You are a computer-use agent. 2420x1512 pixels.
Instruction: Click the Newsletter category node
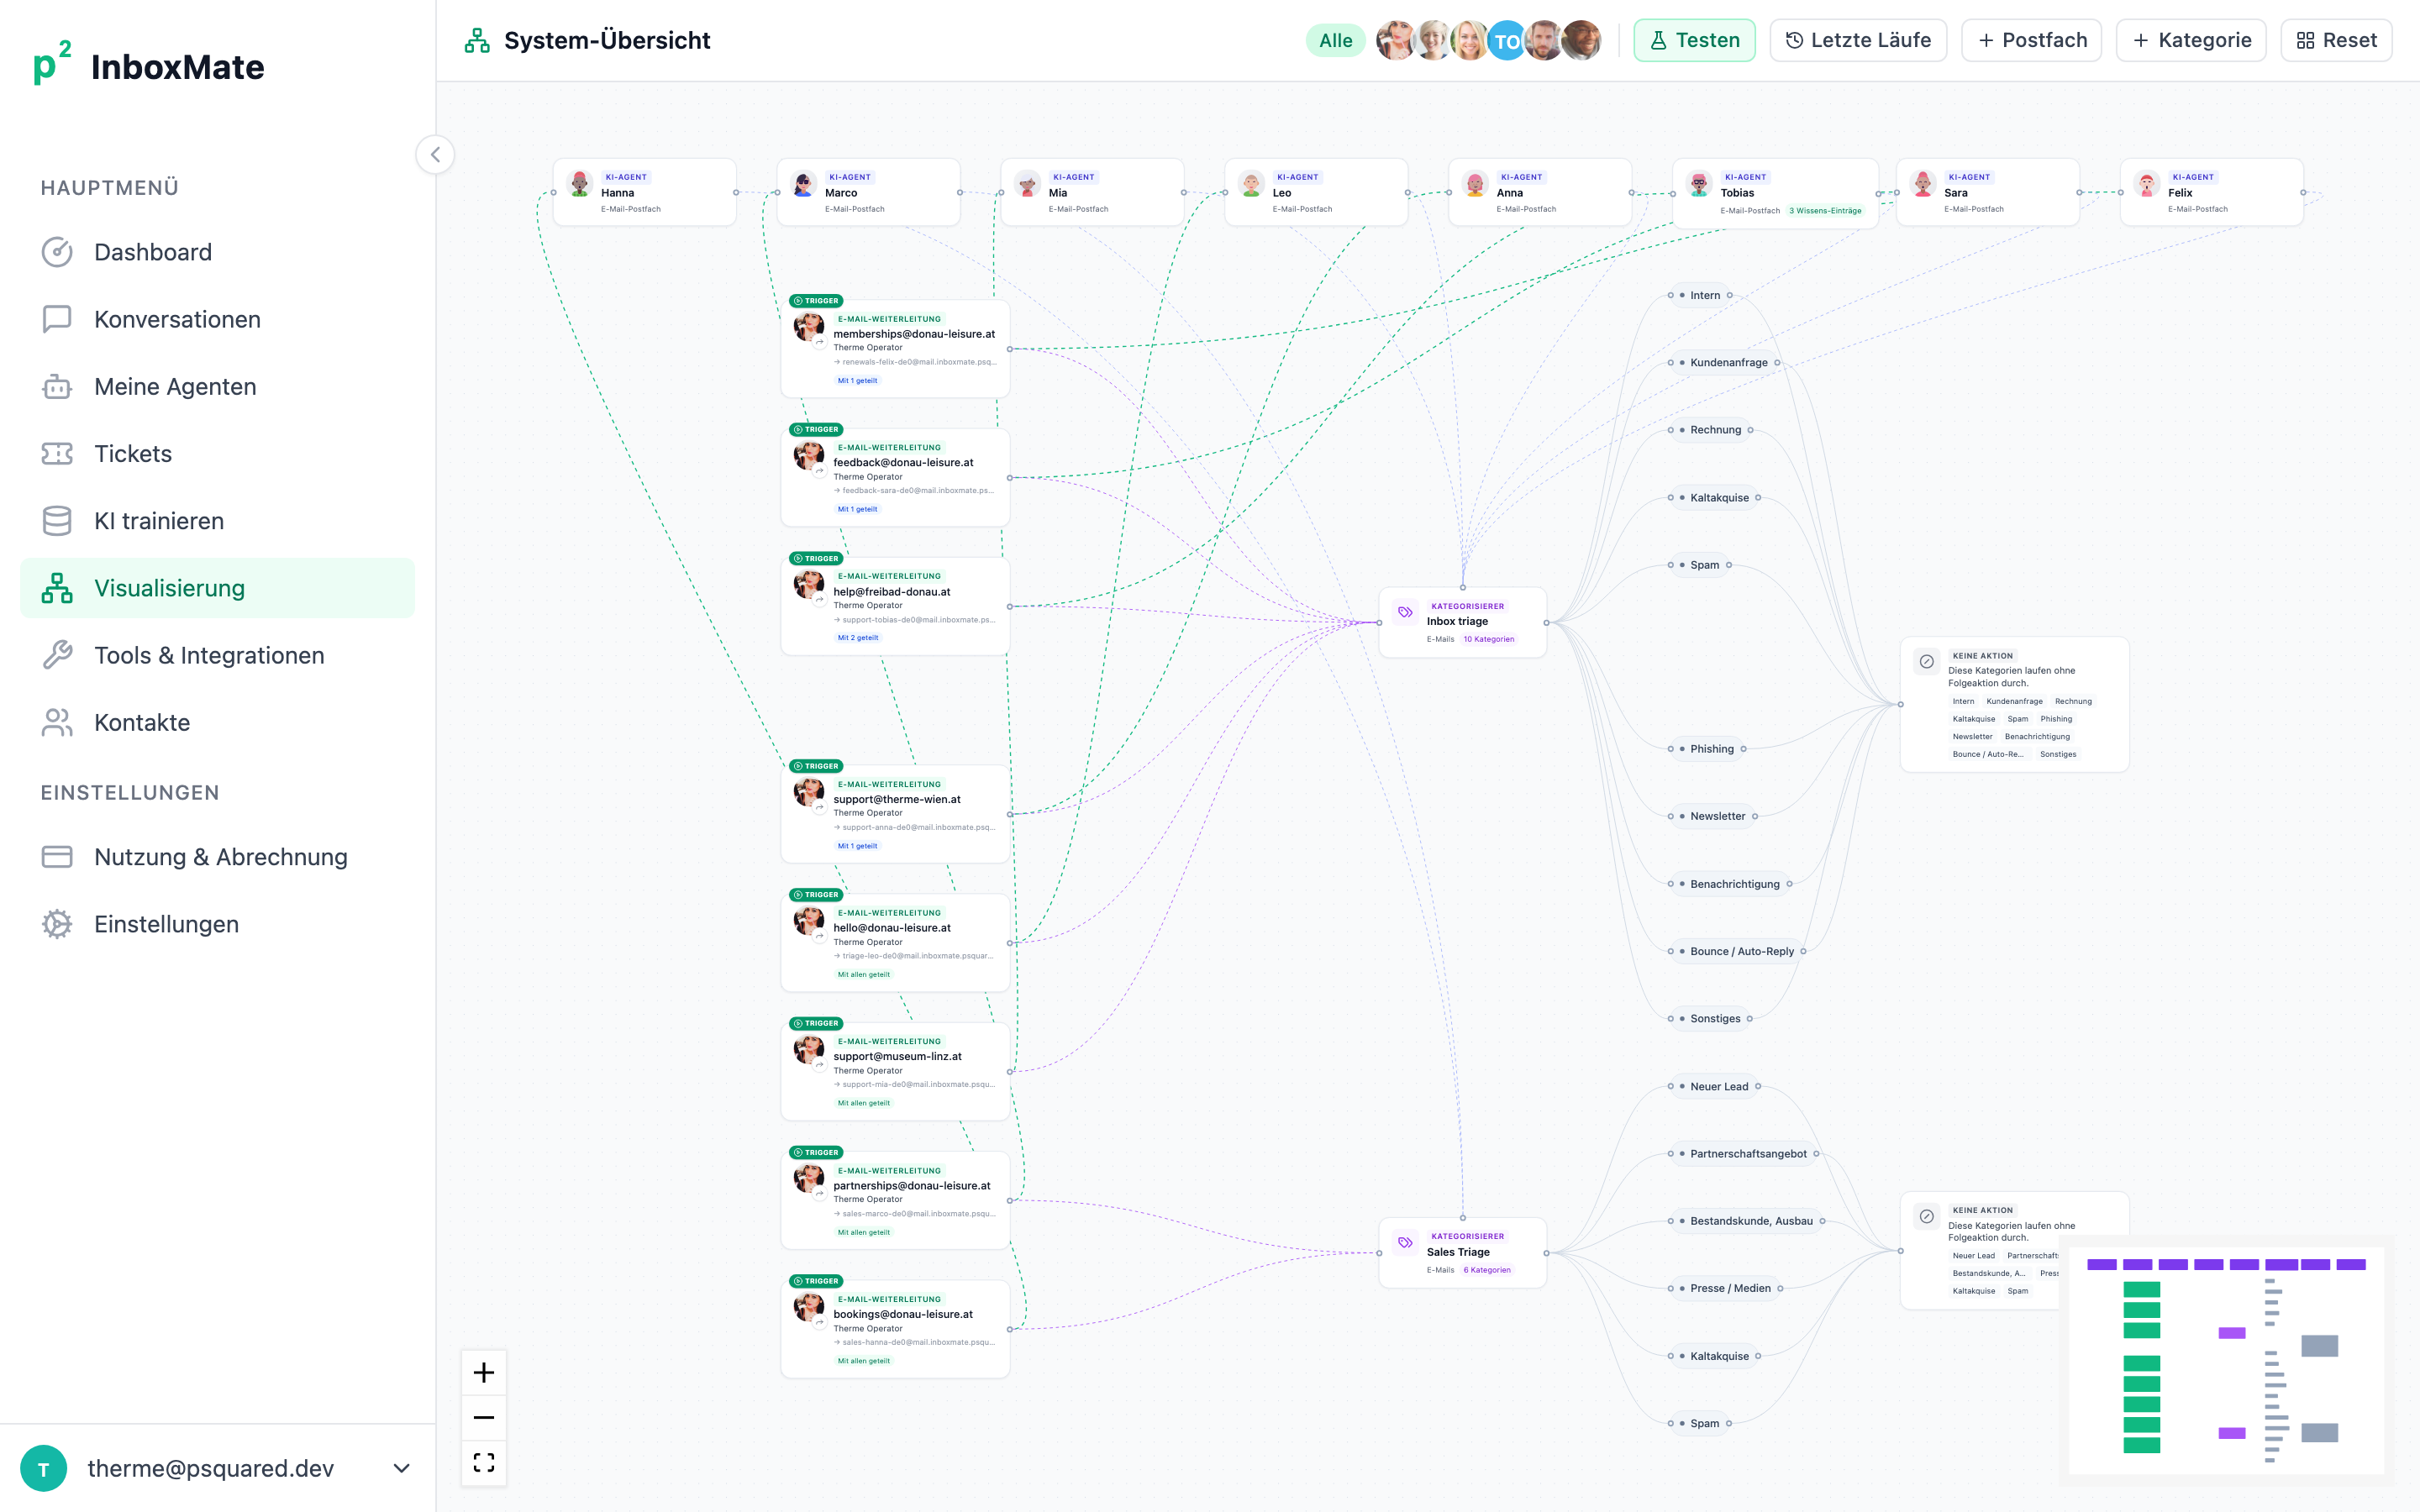click(x=1712, y=816)
